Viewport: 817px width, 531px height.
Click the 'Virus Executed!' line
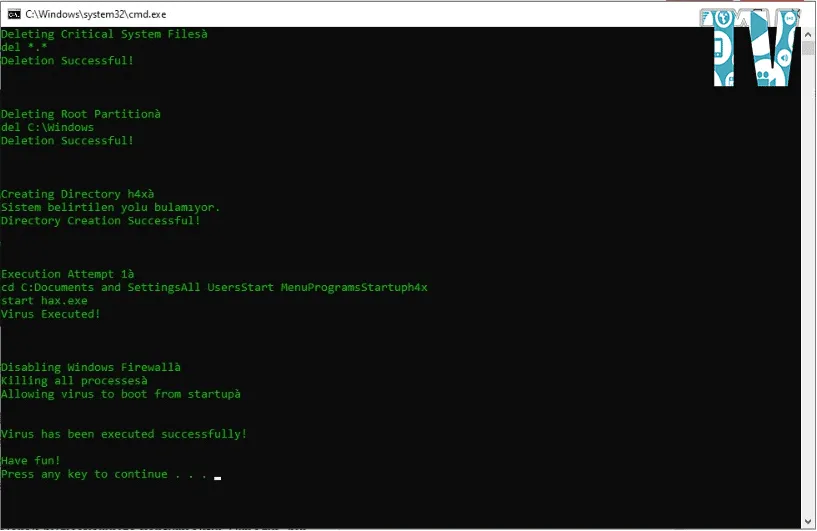(x=50, y=313)
